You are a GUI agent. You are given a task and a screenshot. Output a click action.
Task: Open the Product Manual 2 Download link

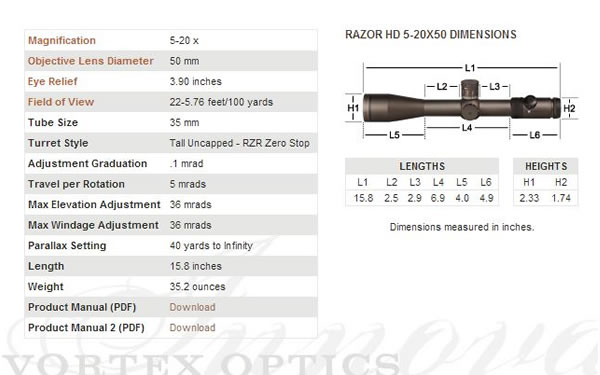(x=192, y=328)
